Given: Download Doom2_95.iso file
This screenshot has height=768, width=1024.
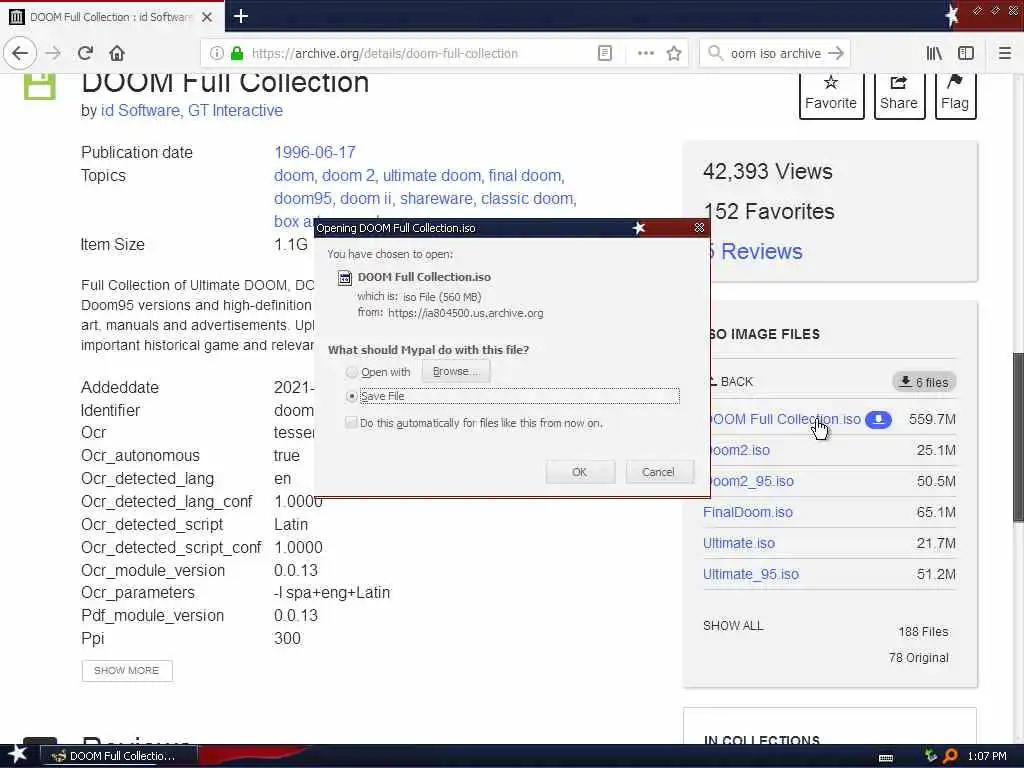Looking at the screenshot, I should 751,481.
